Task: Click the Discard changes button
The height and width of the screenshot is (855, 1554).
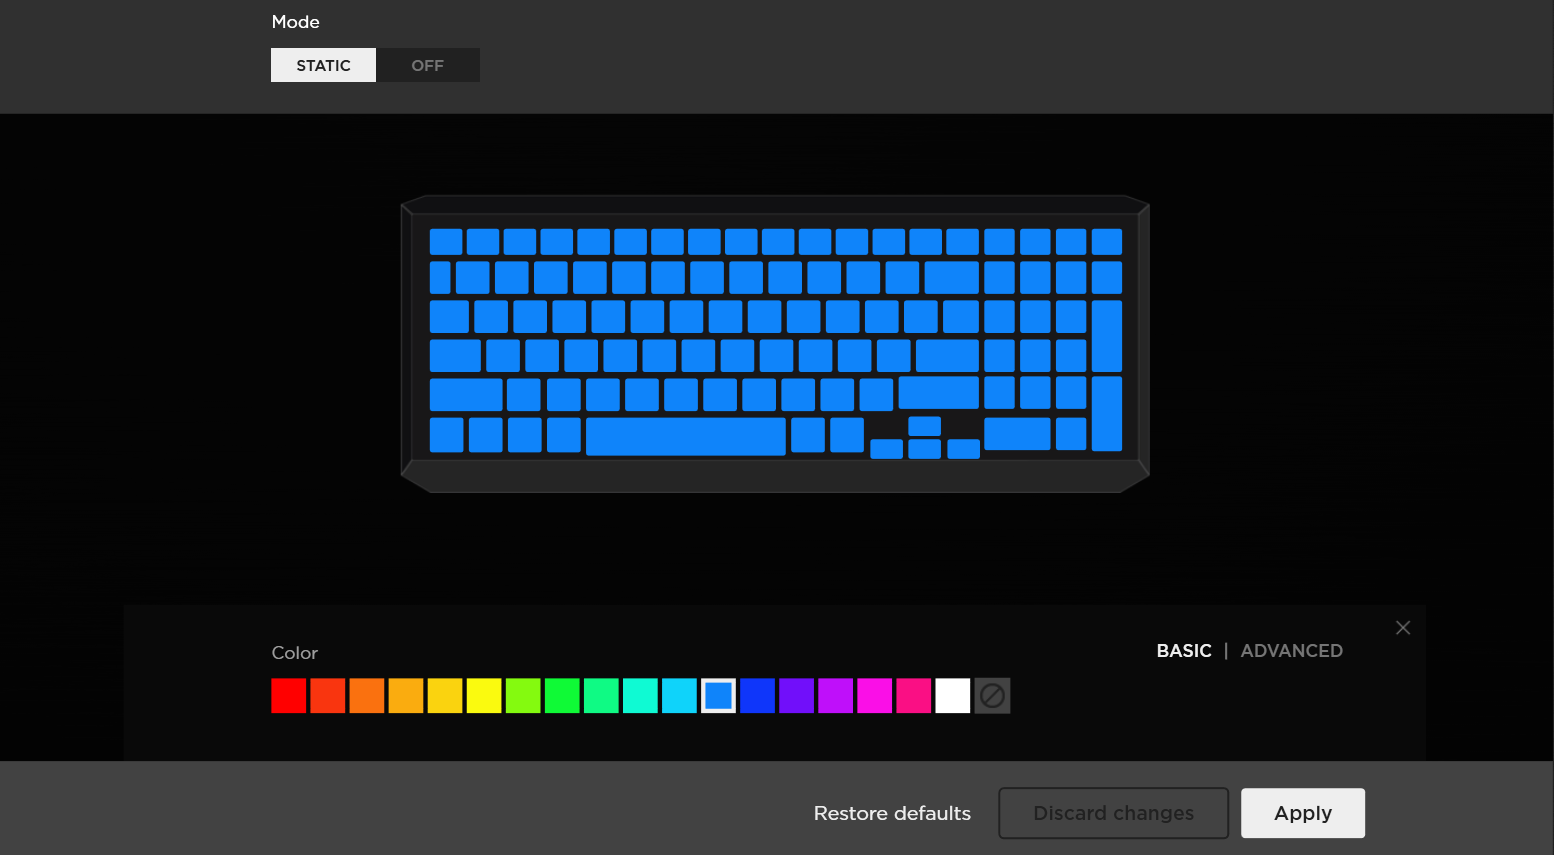Action: click(x=1113, y=813)
